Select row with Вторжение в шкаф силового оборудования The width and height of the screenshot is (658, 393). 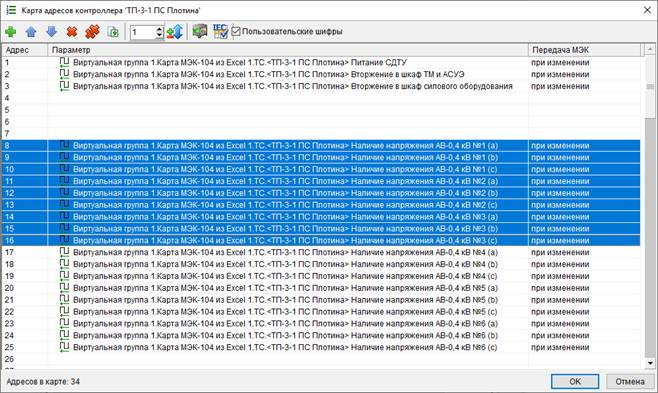click(321, 86)
